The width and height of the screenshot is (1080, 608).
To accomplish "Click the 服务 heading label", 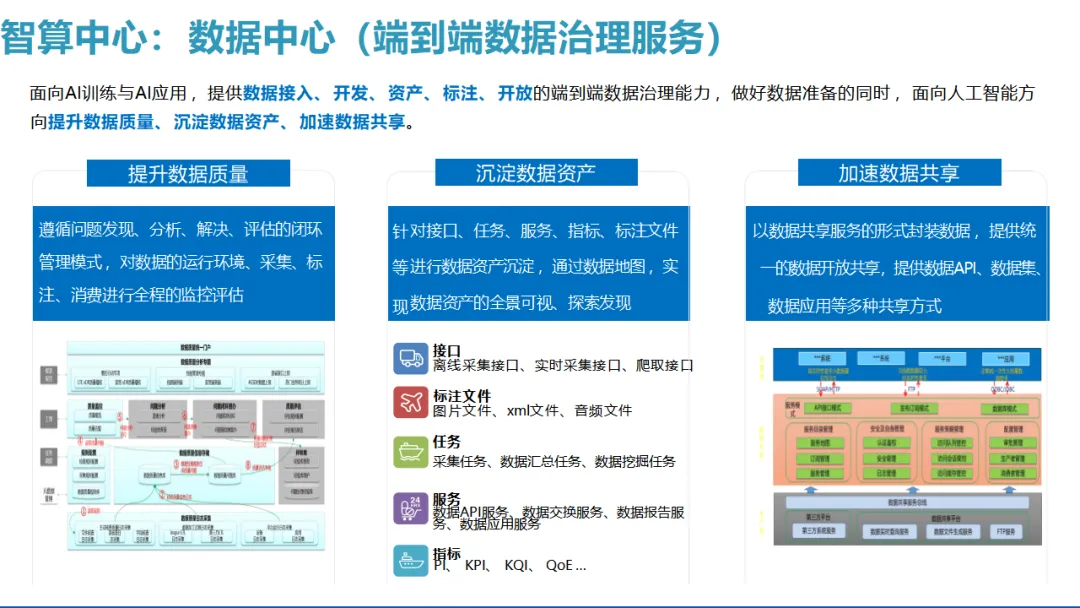I will [x=446, y=499].
